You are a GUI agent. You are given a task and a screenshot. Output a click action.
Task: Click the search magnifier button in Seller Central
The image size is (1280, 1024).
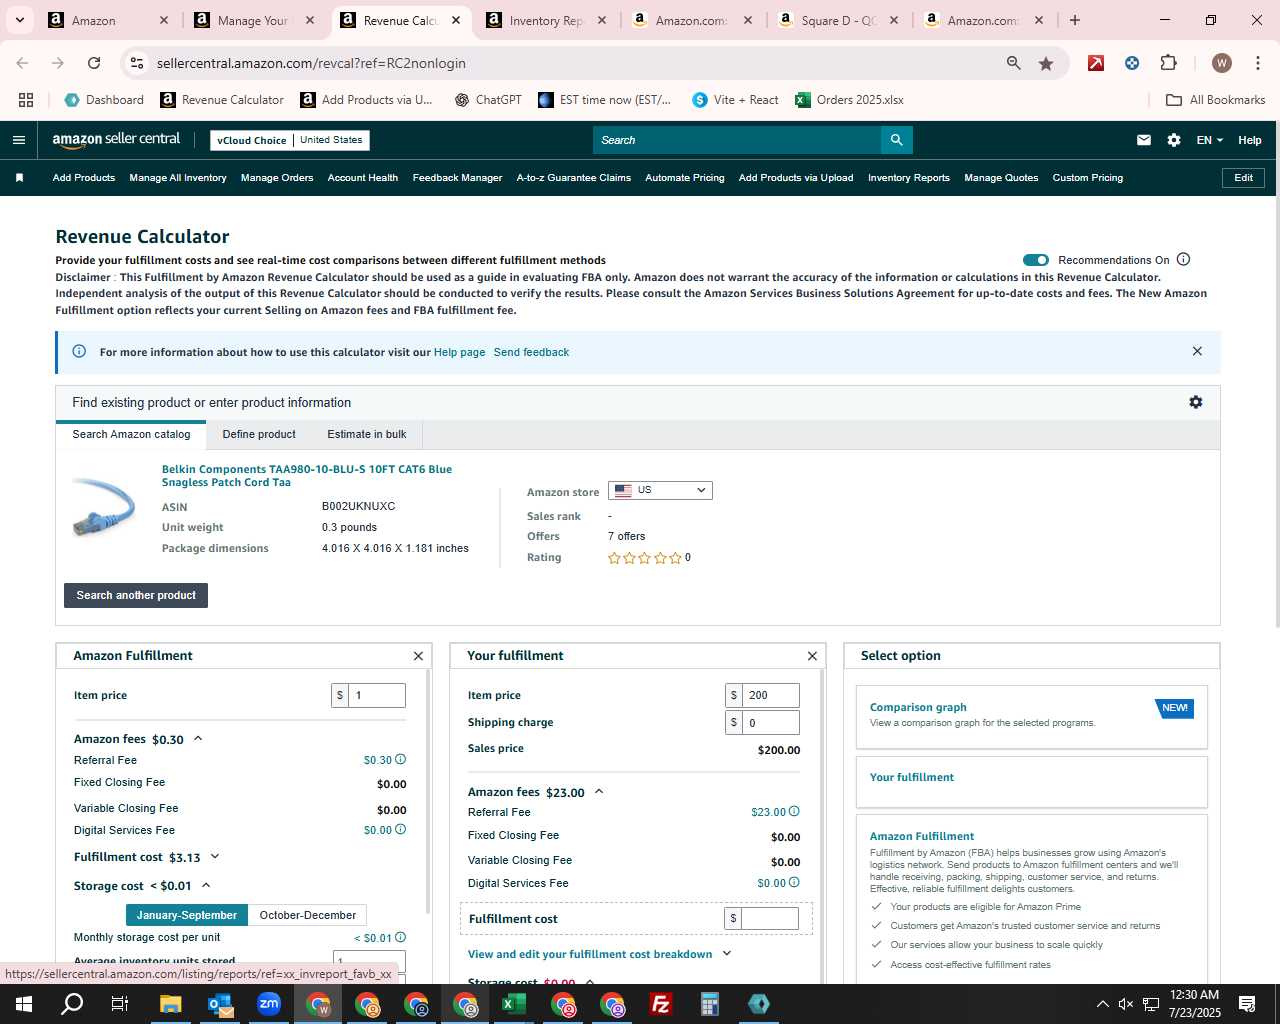(897, 140)
